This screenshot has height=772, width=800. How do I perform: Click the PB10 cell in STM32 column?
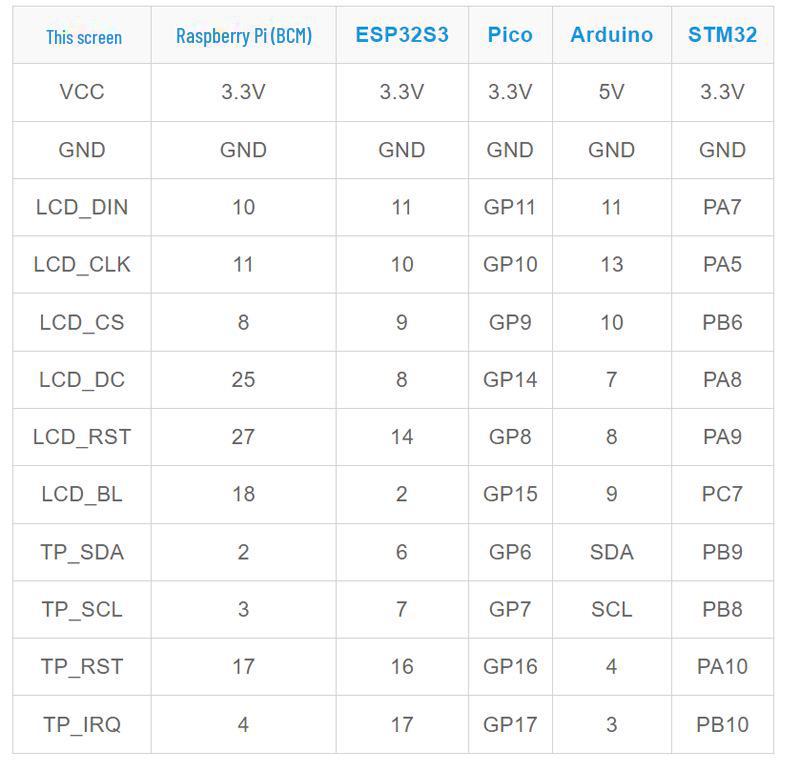point(722,725)
